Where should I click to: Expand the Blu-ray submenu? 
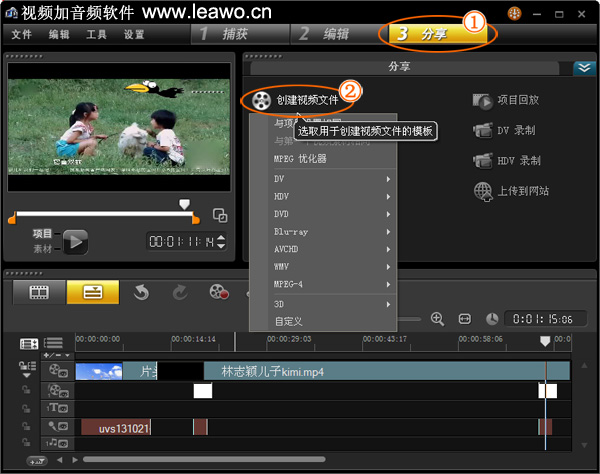(x=332, y=232)
